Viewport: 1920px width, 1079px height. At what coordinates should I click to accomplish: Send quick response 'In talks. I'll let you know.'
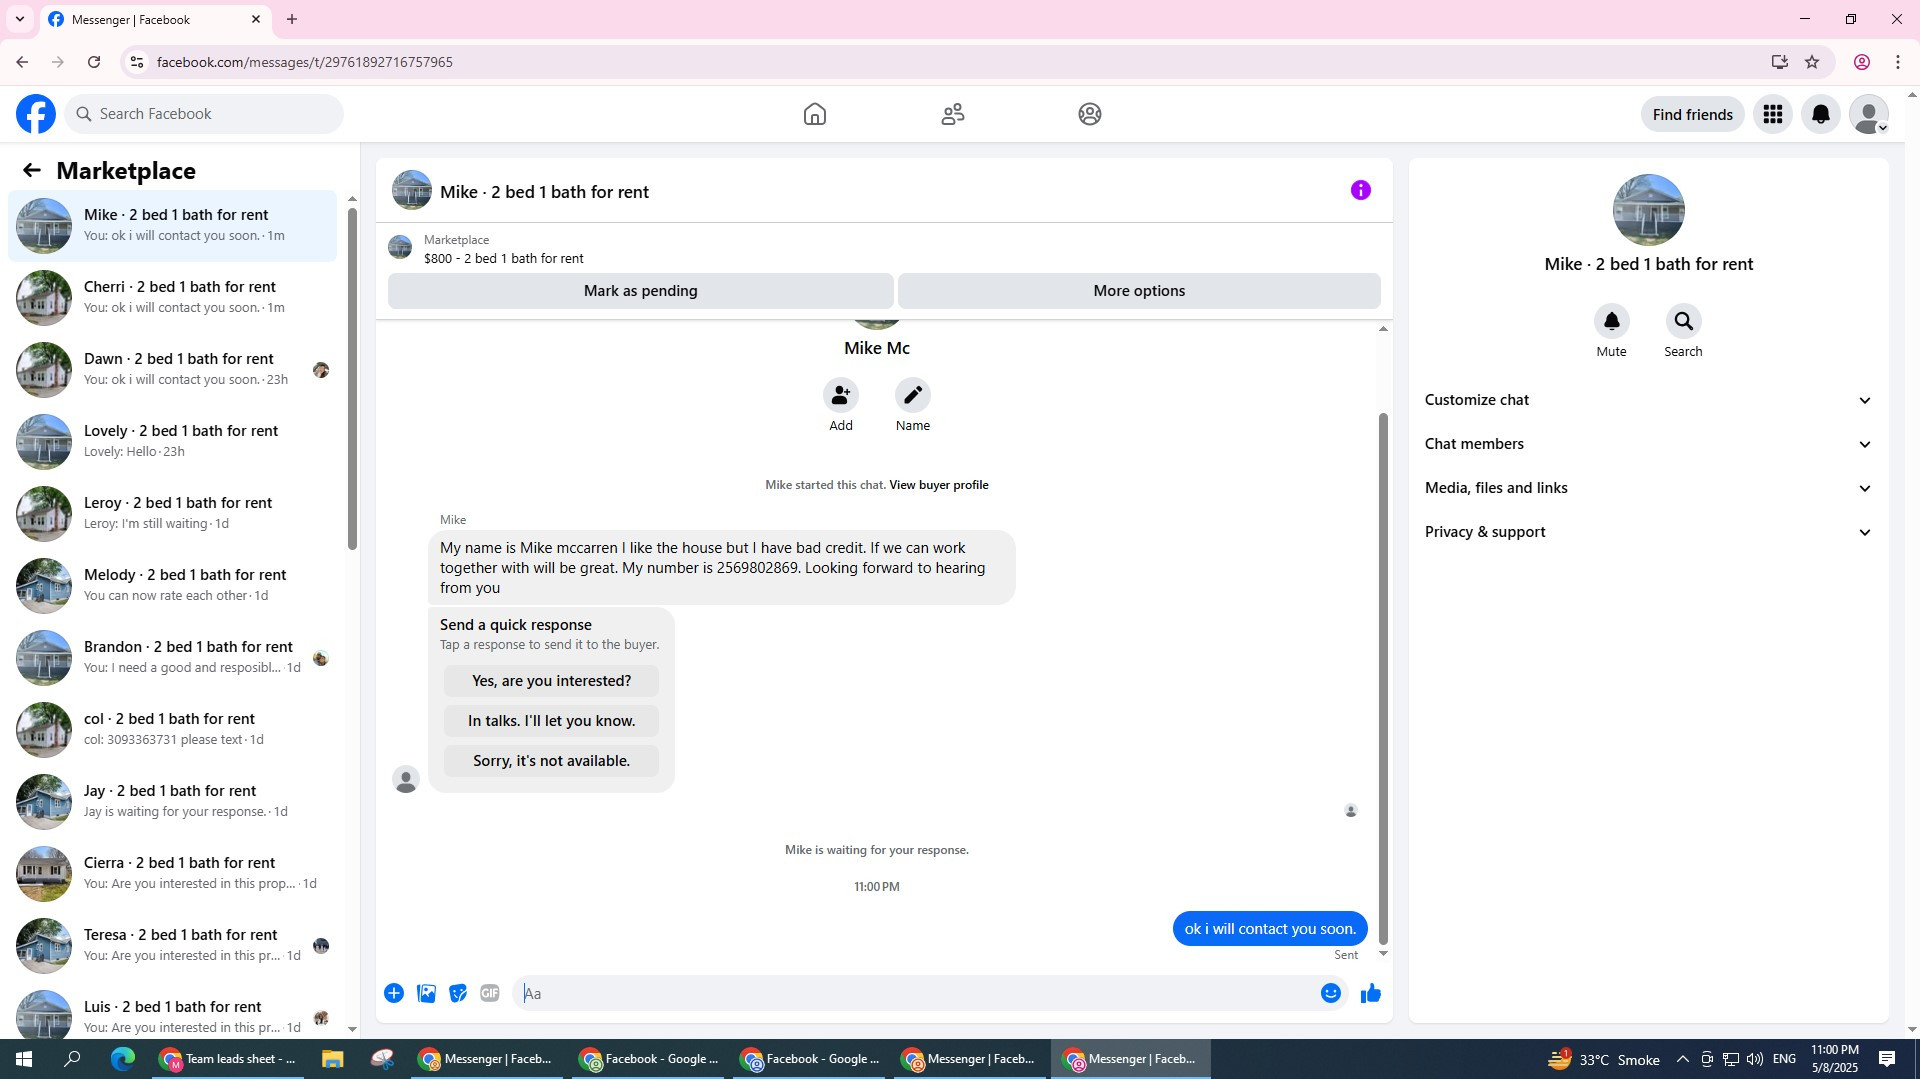(551, 721)
